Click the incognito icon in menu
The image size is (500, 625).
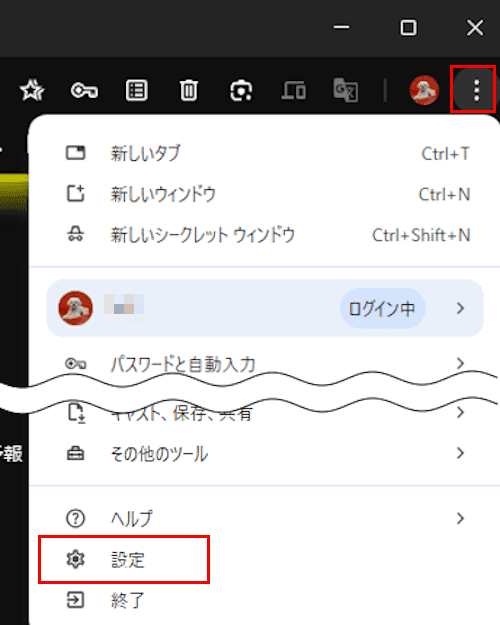[75, 234]
